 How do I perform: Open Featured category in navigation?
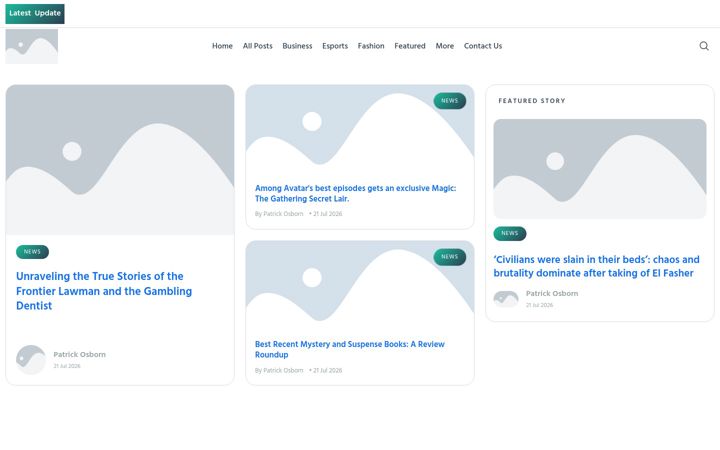410,46
